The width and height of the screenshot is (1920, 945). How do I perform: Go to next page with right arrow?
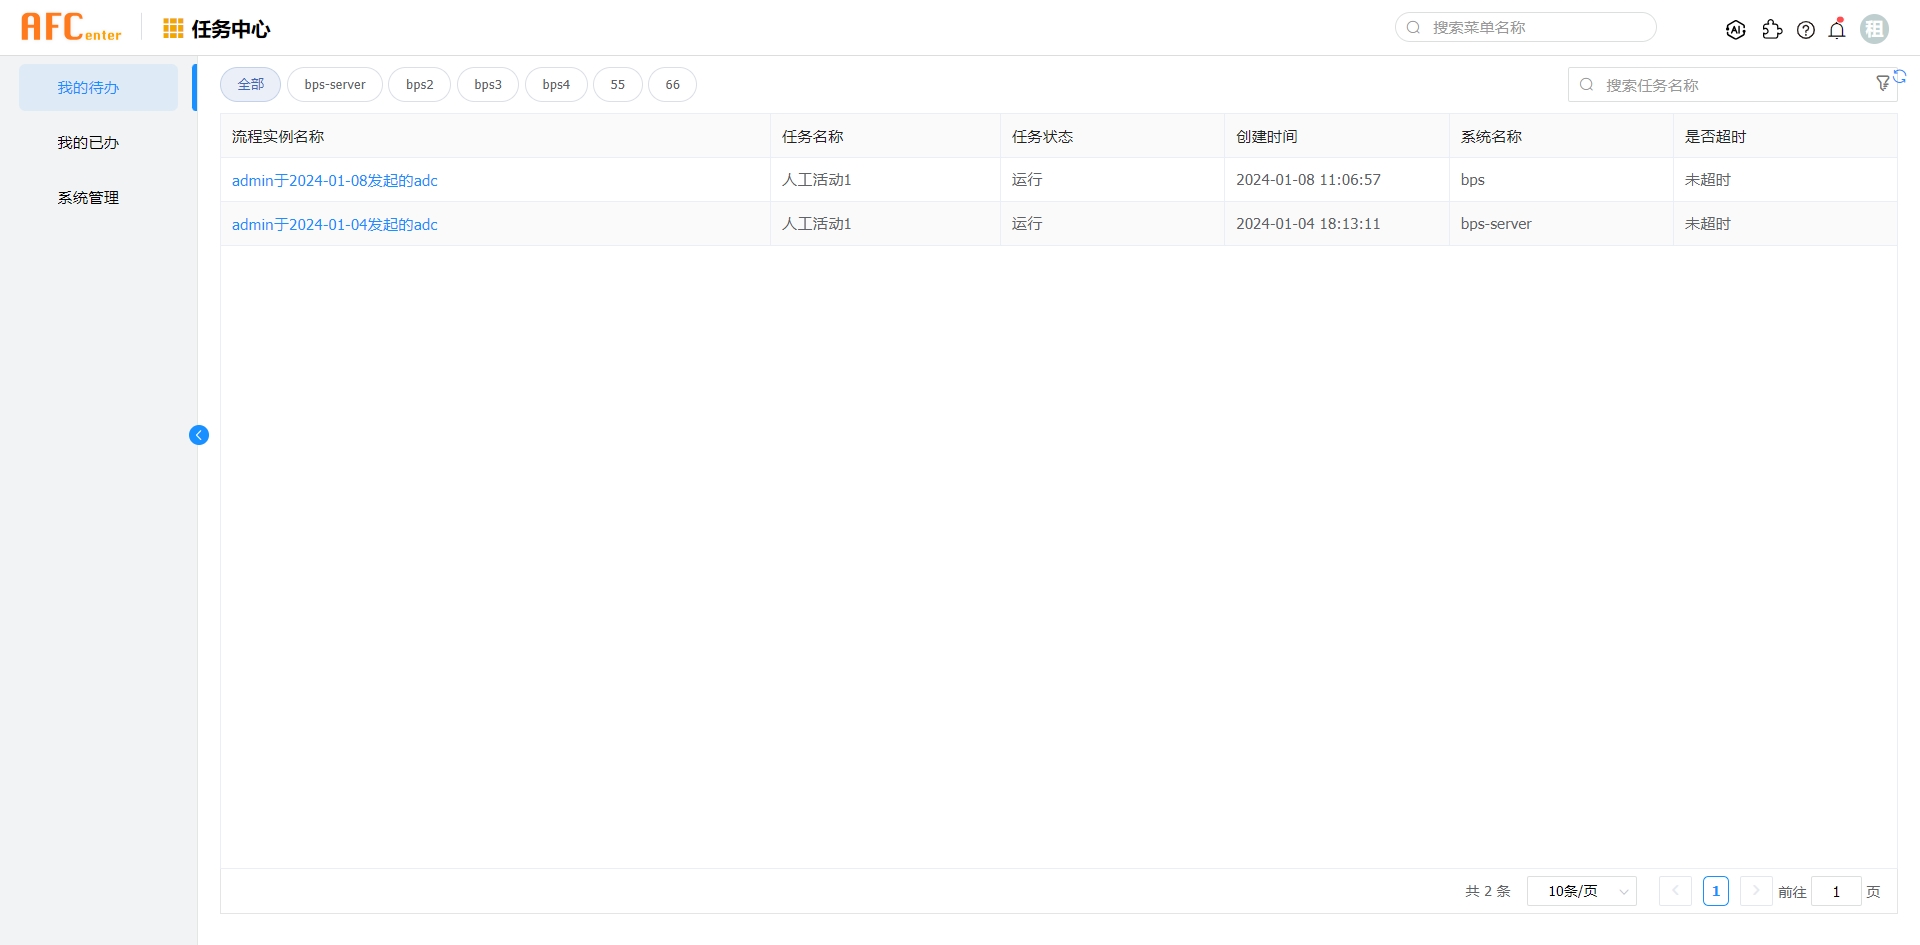point(1755,891)
